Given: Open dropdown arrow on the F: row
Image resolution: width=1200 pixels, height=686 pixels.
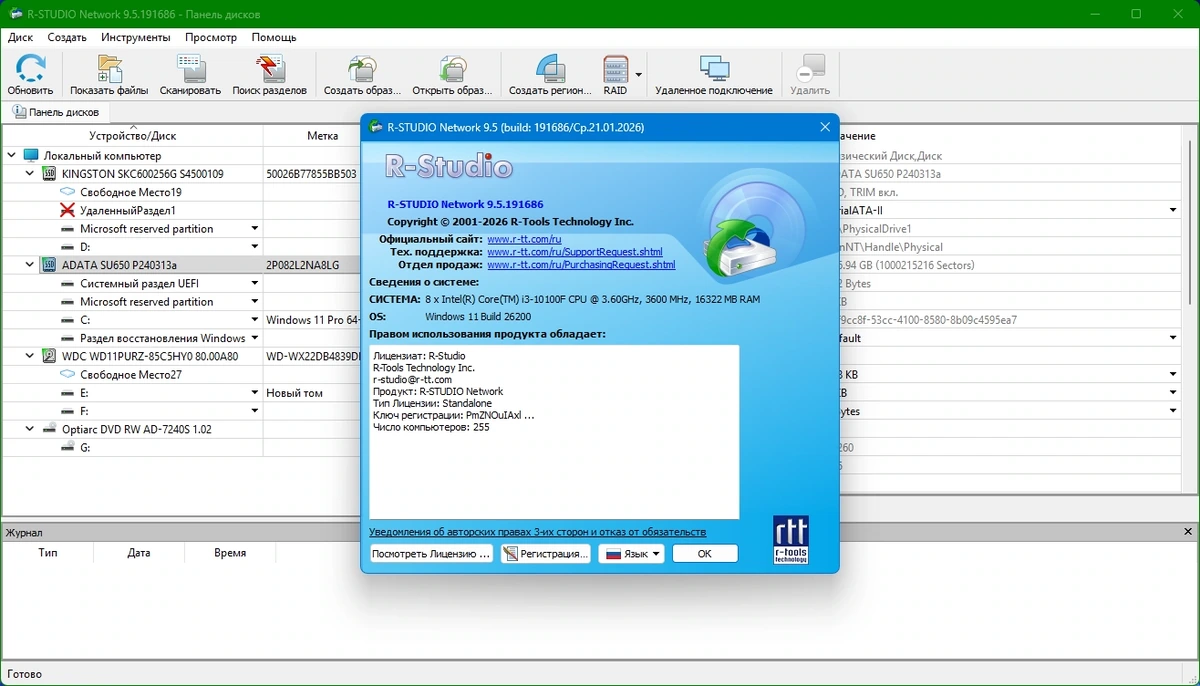Looking at the screenshot, I should [255, 411].
